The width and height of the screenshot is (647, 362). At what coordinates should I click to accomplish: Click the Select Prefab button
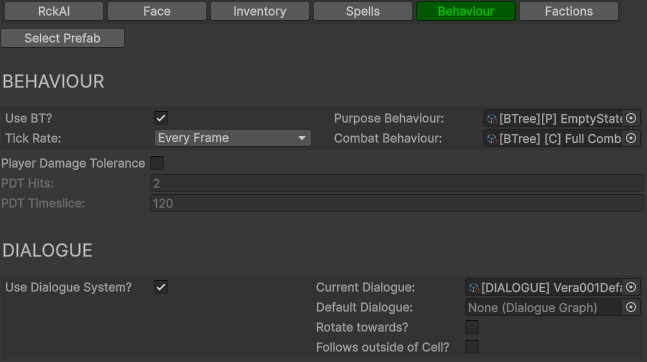(62, 38)
